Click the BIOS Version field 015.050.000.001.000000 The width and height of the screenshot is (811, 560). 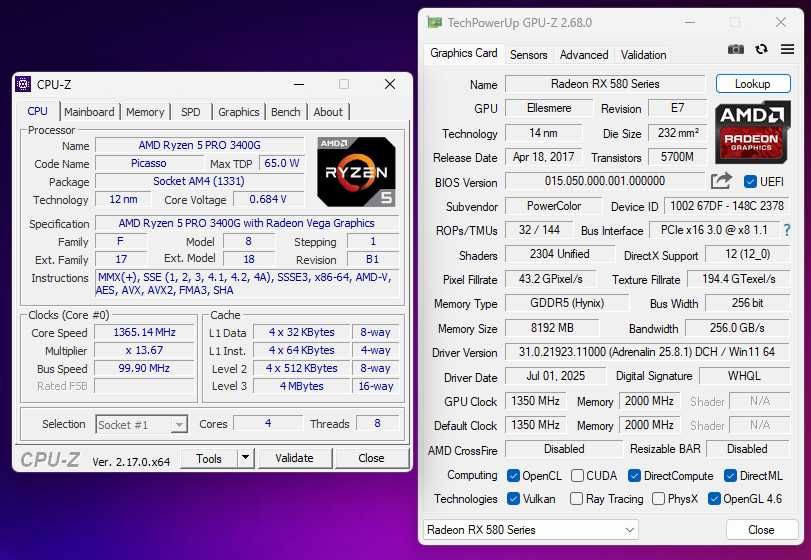[x=605, y=181]
